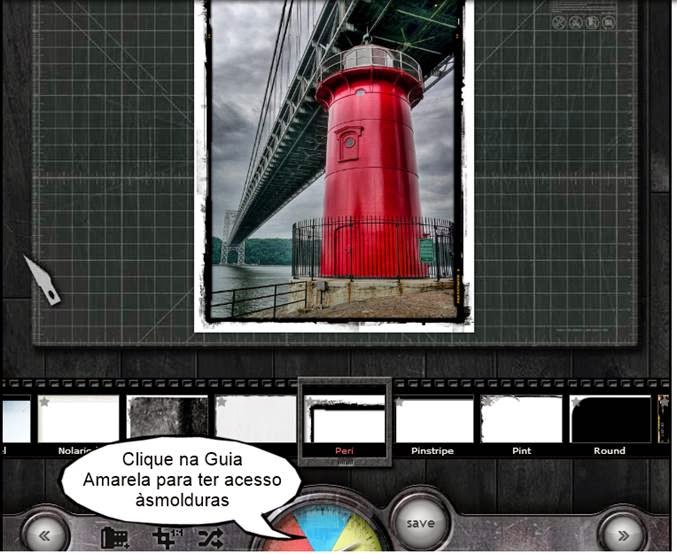The image size is (677, 554).
Task: Open the add film strip icon
Action: point(115,538)
